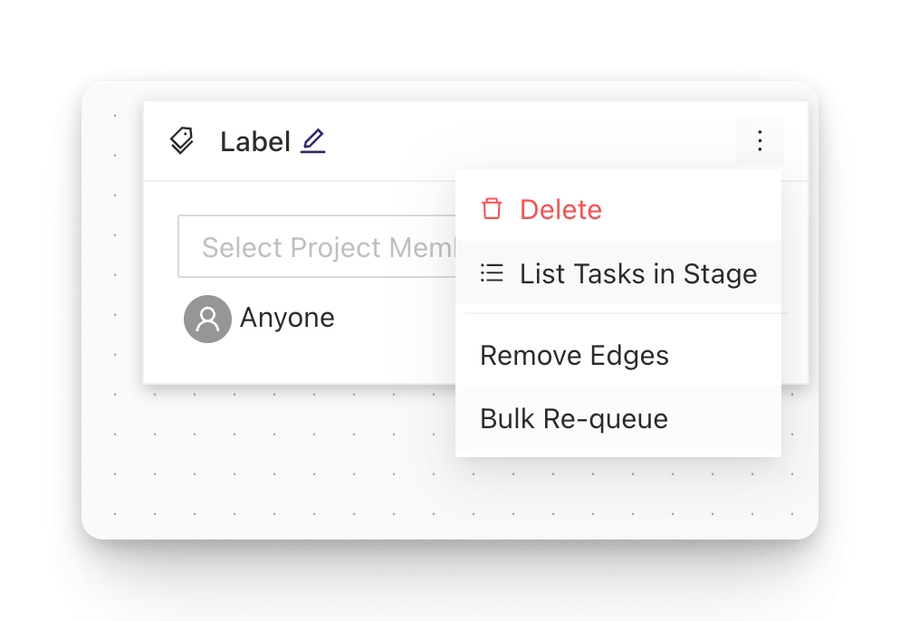
Task: Choose List Tasks in Stage
Action: click(x=617, y=273)
